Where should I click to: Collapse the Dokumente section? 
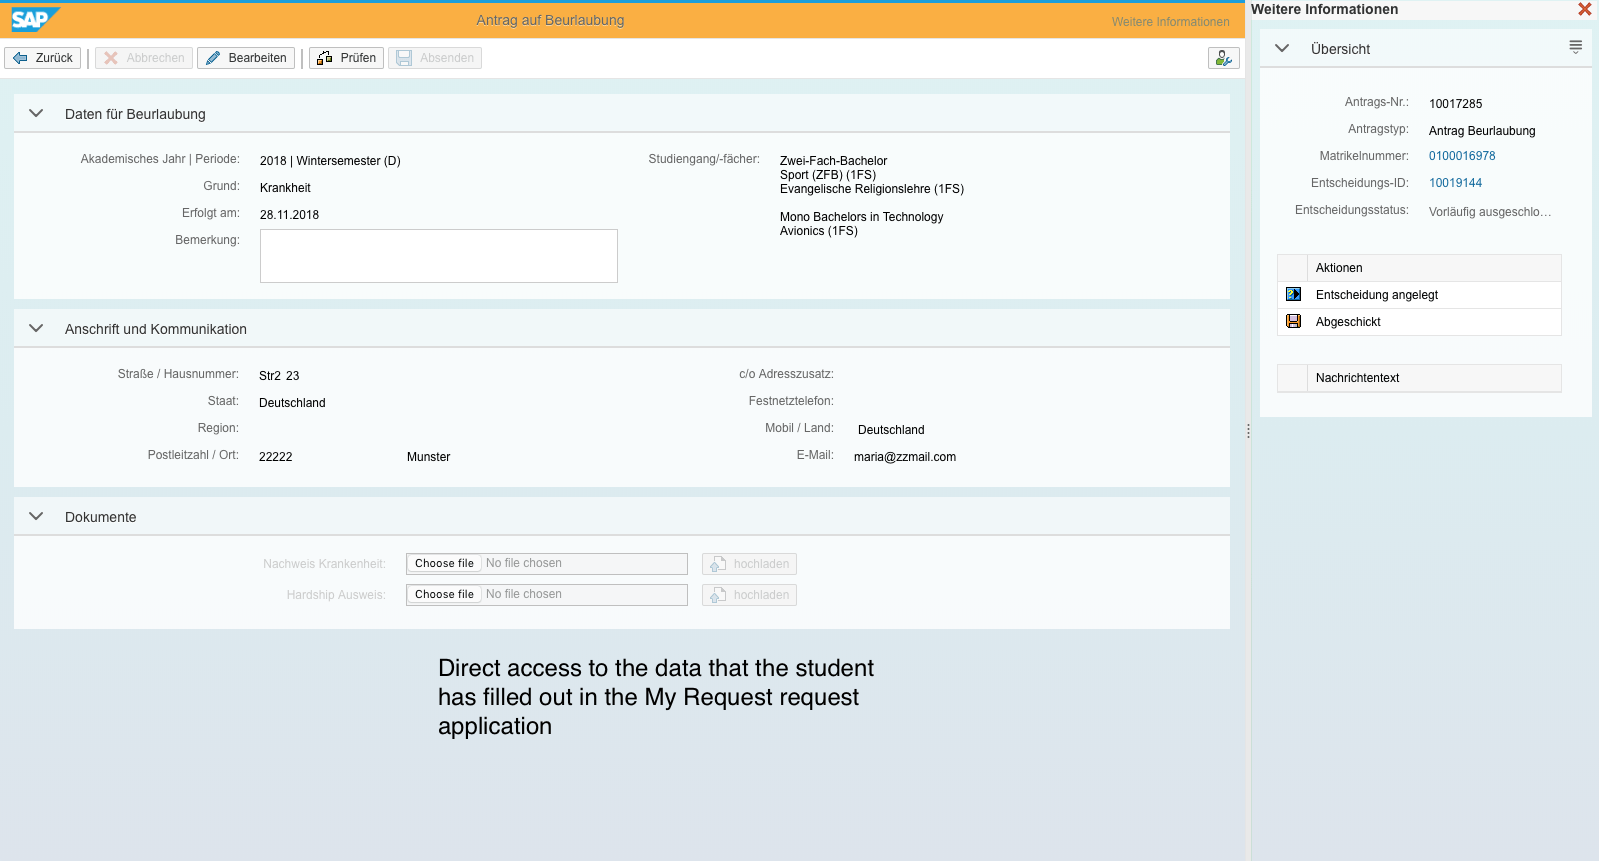(37, 517)
